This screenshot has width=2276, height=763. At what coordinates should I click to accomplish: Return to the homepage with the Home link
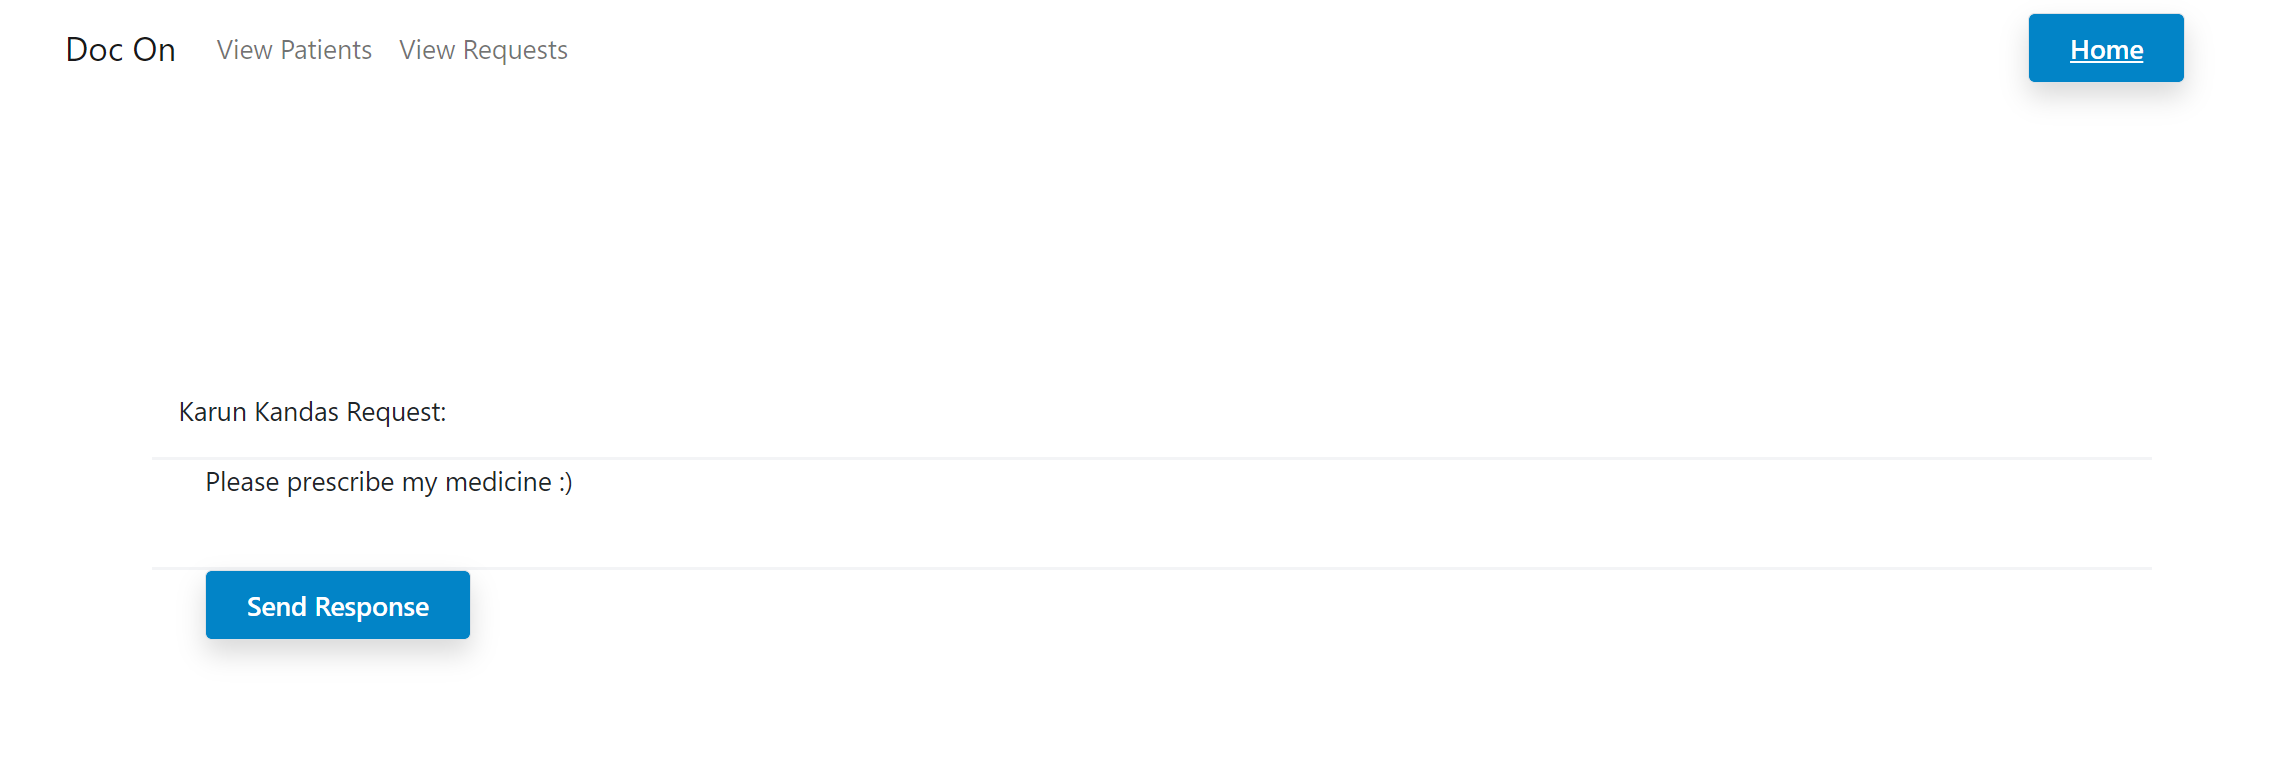tap(2106, 48)
